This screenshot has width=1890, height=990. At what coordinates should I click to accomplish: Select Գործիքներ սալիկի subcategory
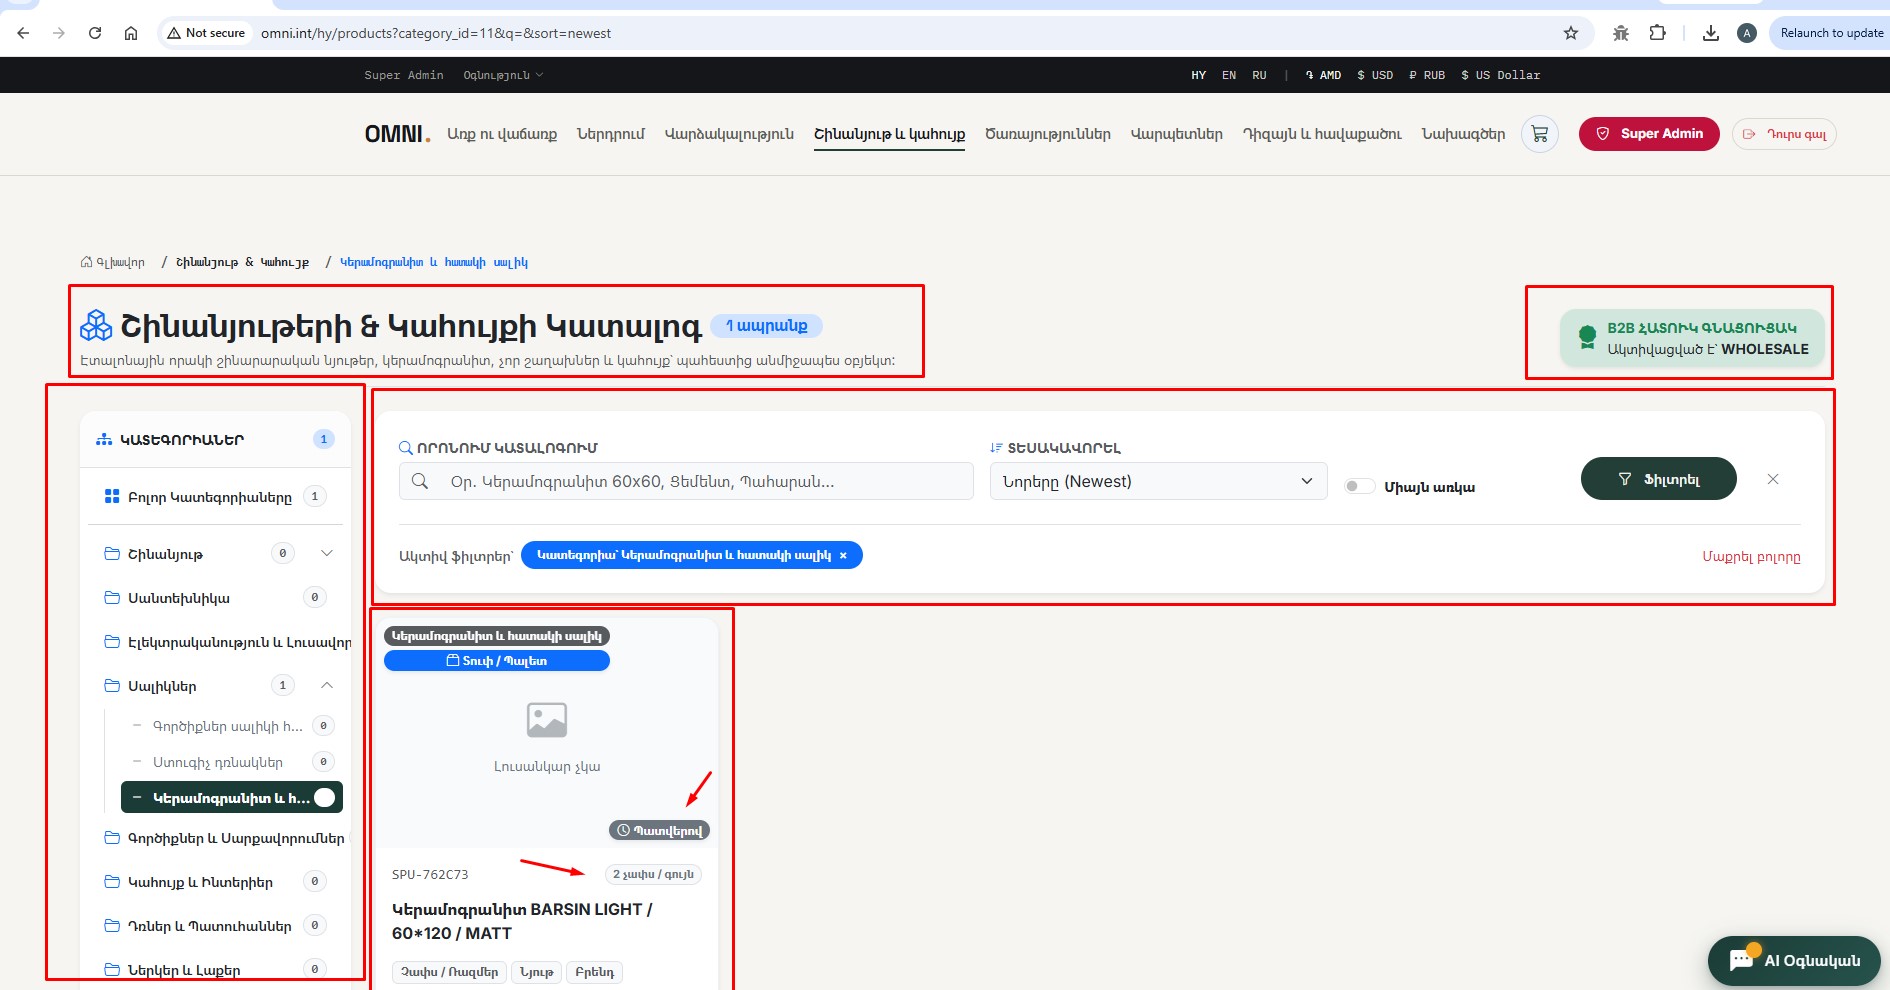click(x=232, y=726)
